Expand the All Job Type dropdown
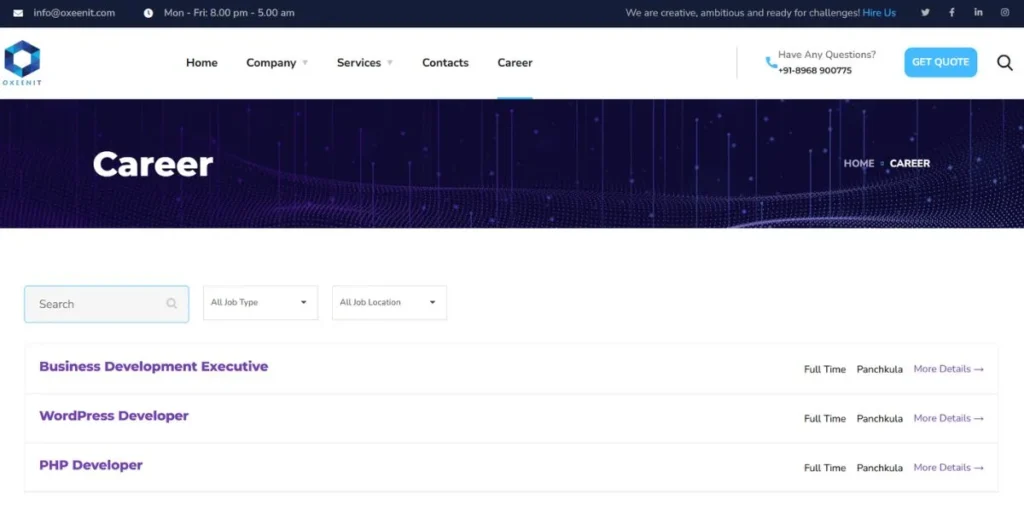The image size is (1024, 512). (x=260, y=303)
